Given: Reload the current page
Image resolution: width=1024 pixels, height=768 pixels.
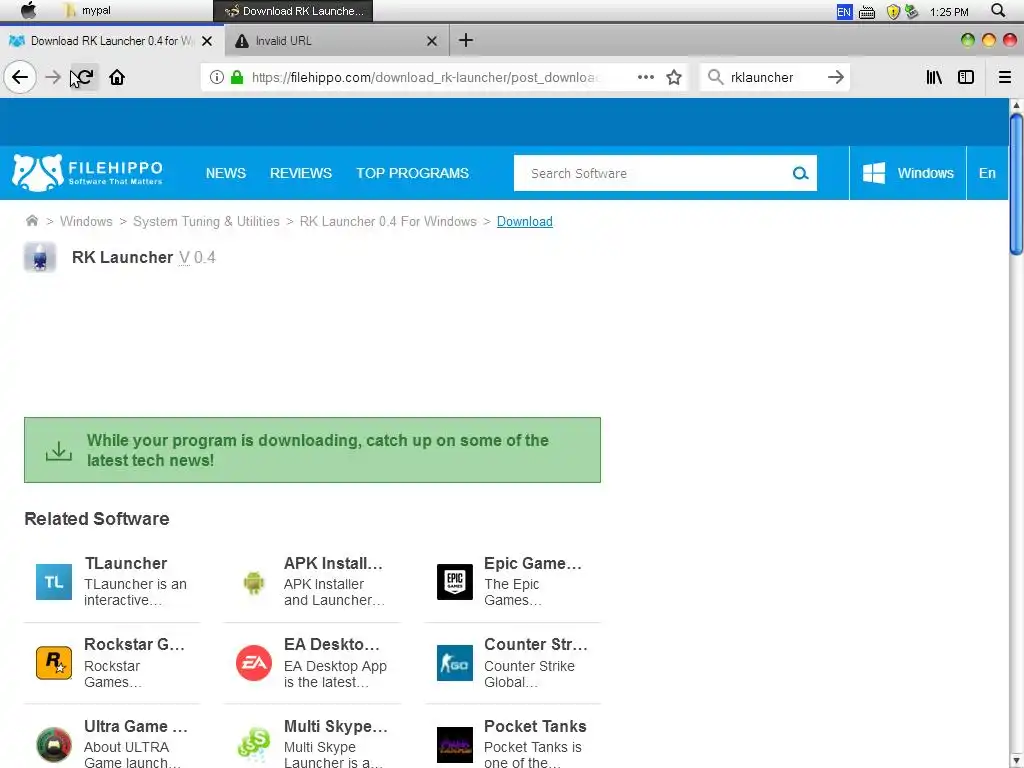Looking at the screenshot, I should coord(84,77).
